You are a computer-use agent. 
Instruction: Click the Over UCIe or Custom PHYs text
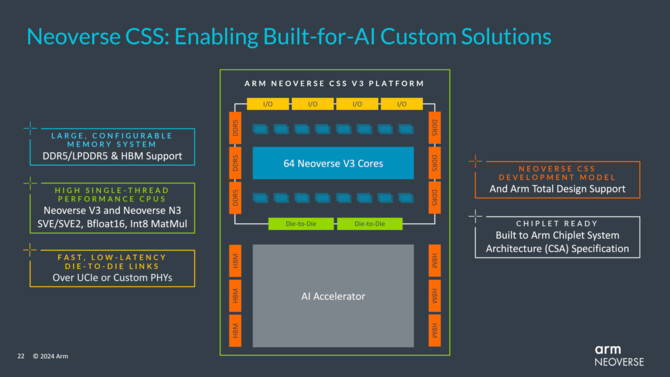click(112, 278)
